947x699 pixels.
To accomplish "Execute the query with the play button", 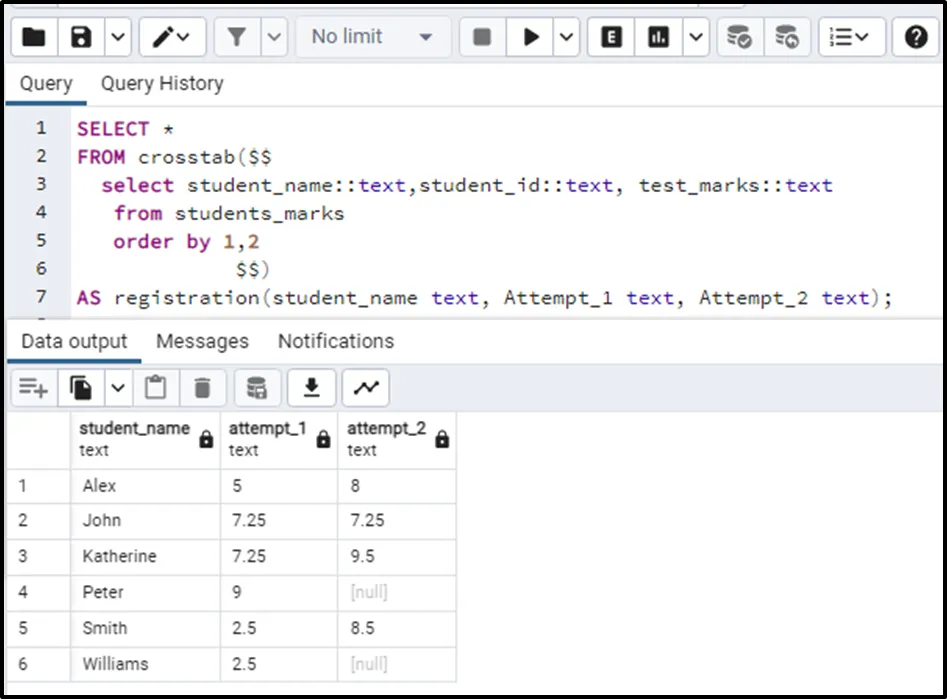I will [x=531, y=37].
